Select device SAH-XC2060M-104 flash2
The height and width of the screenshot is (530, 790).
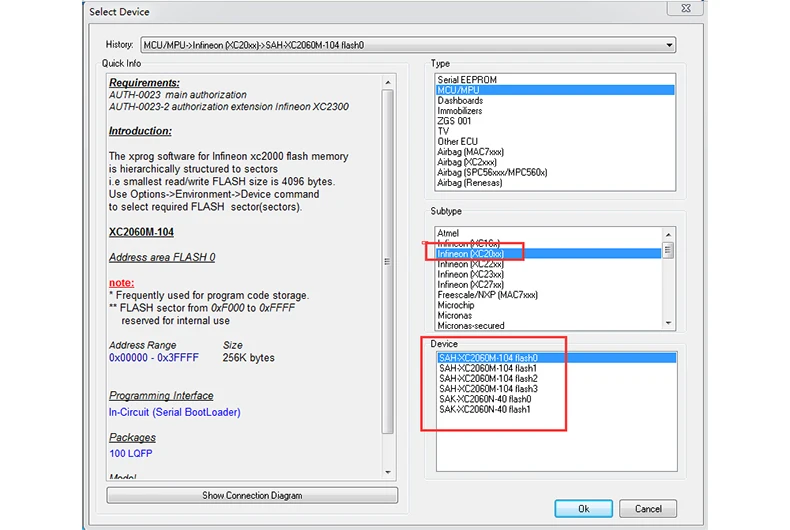pyautogui.click(x=556, y=379)
